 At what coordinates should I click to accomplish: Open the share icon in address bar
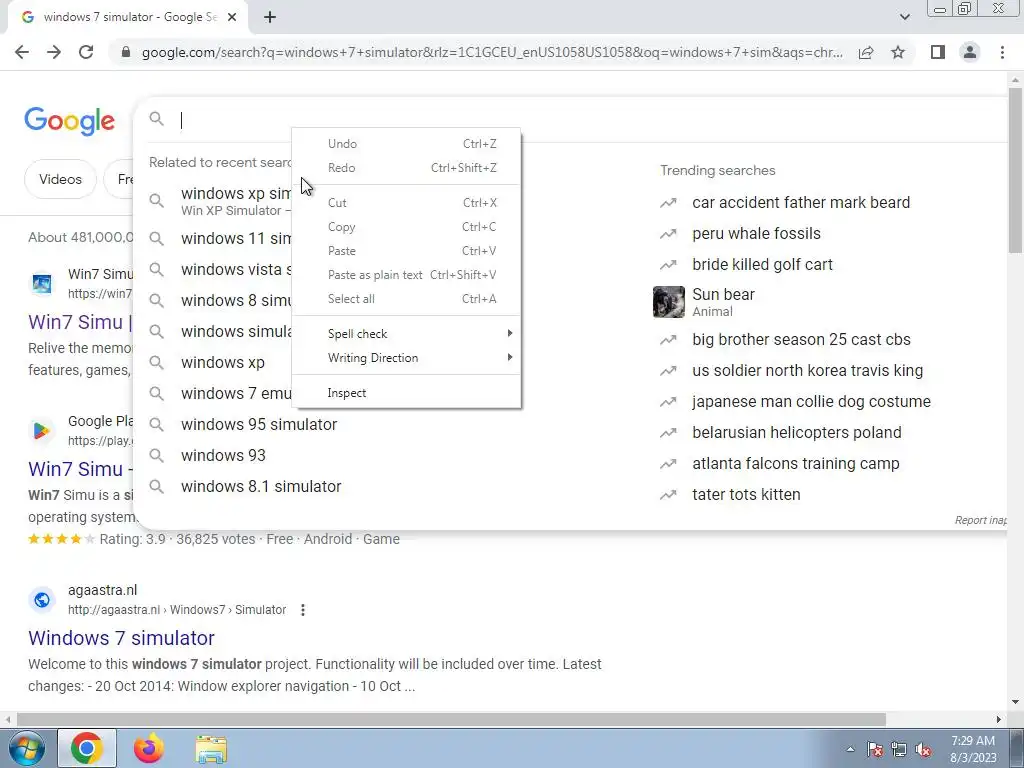click(866, 52)
